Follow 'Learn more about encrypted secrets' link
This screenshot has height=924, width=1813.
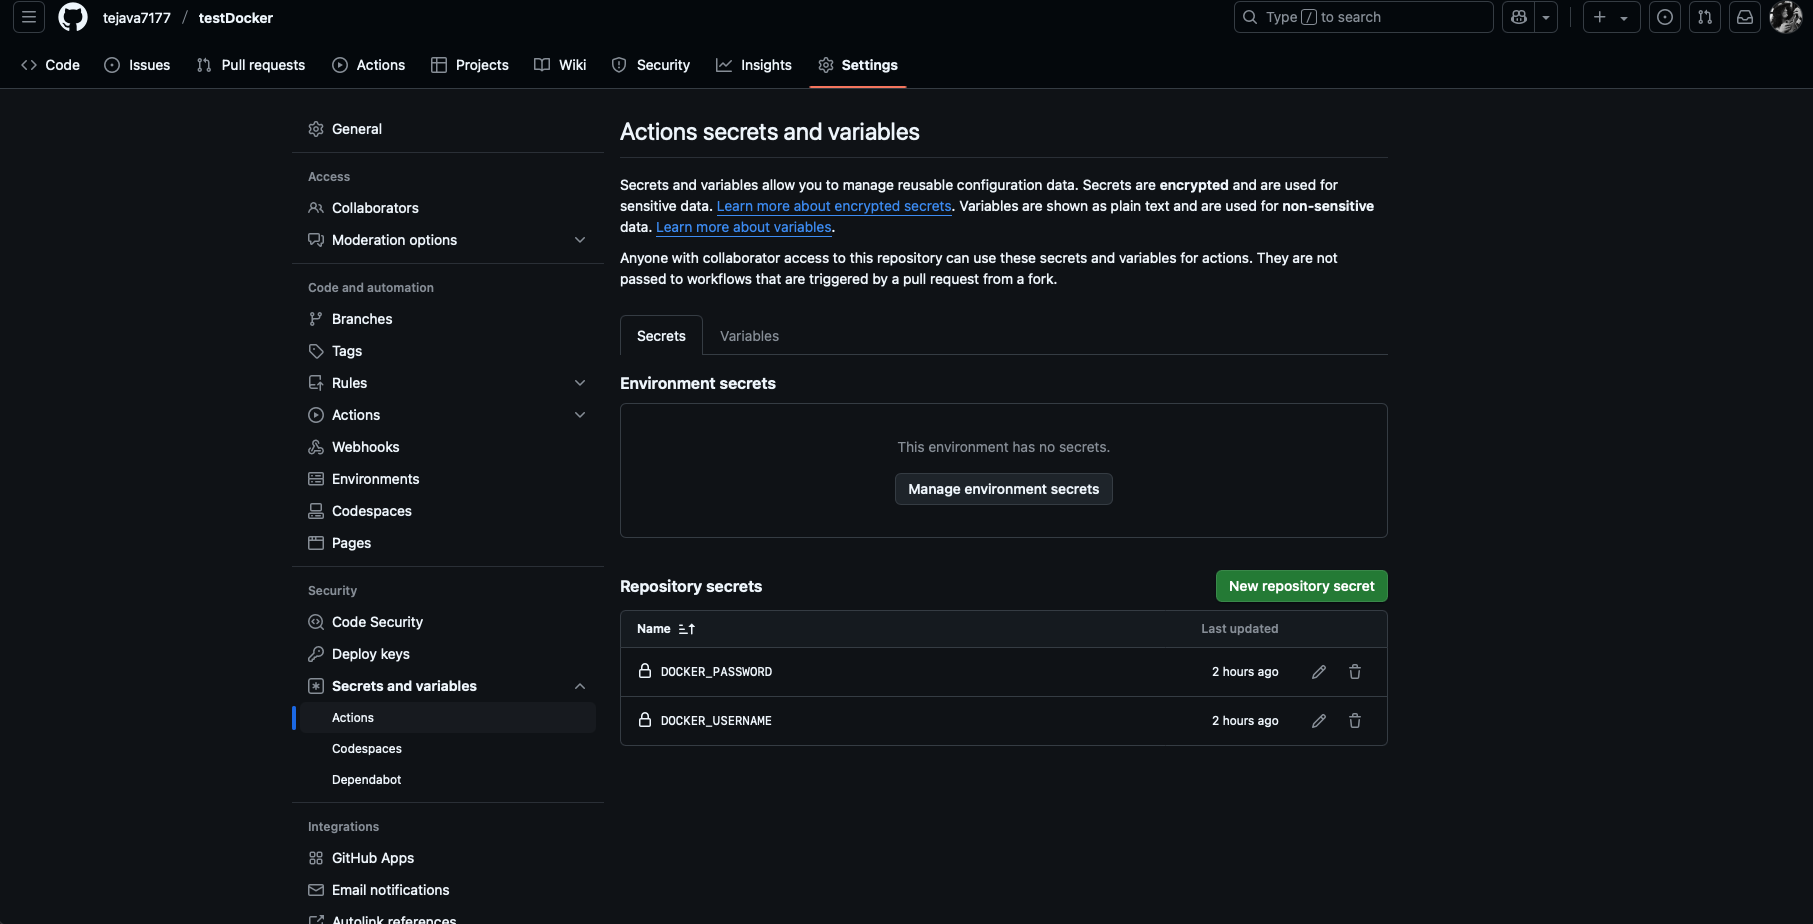coord(834,206)
